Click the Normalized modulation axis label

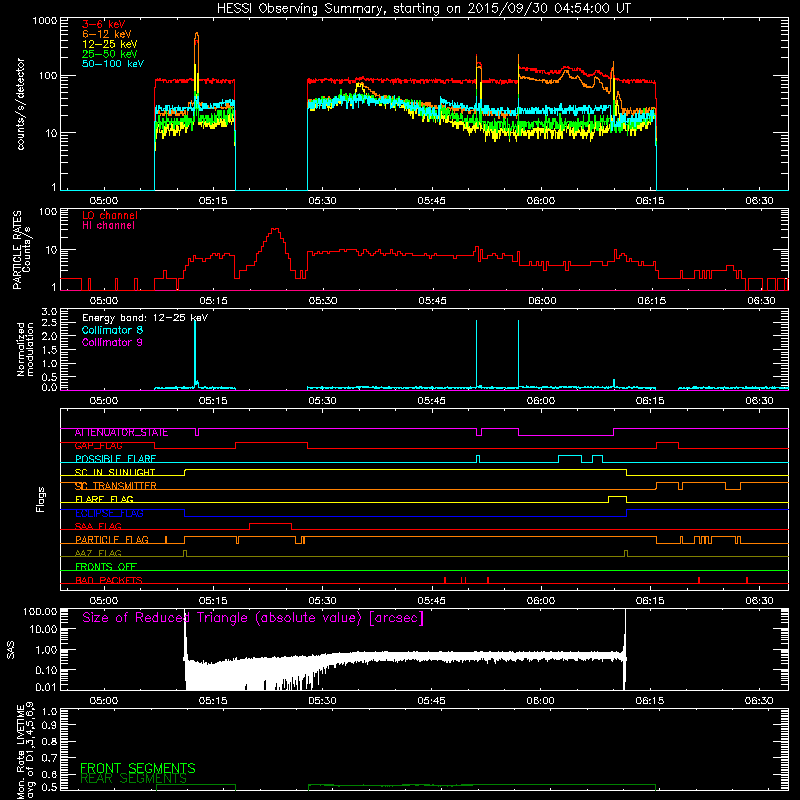[x=24, y=349]
